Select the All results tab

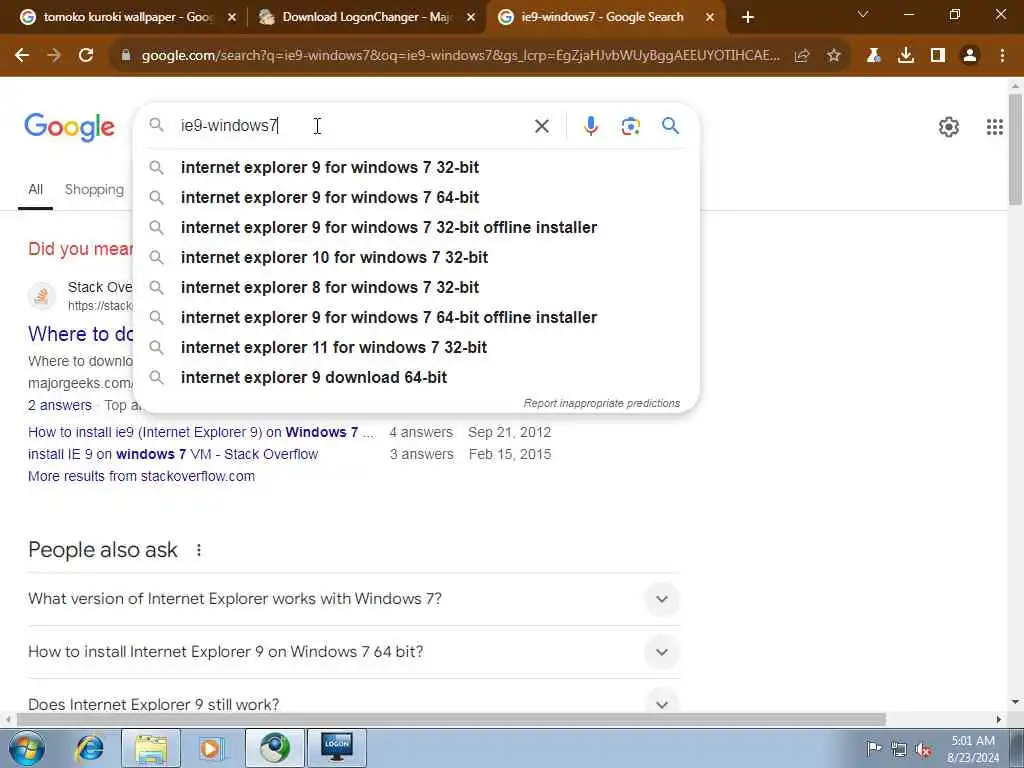click(35, 189)
